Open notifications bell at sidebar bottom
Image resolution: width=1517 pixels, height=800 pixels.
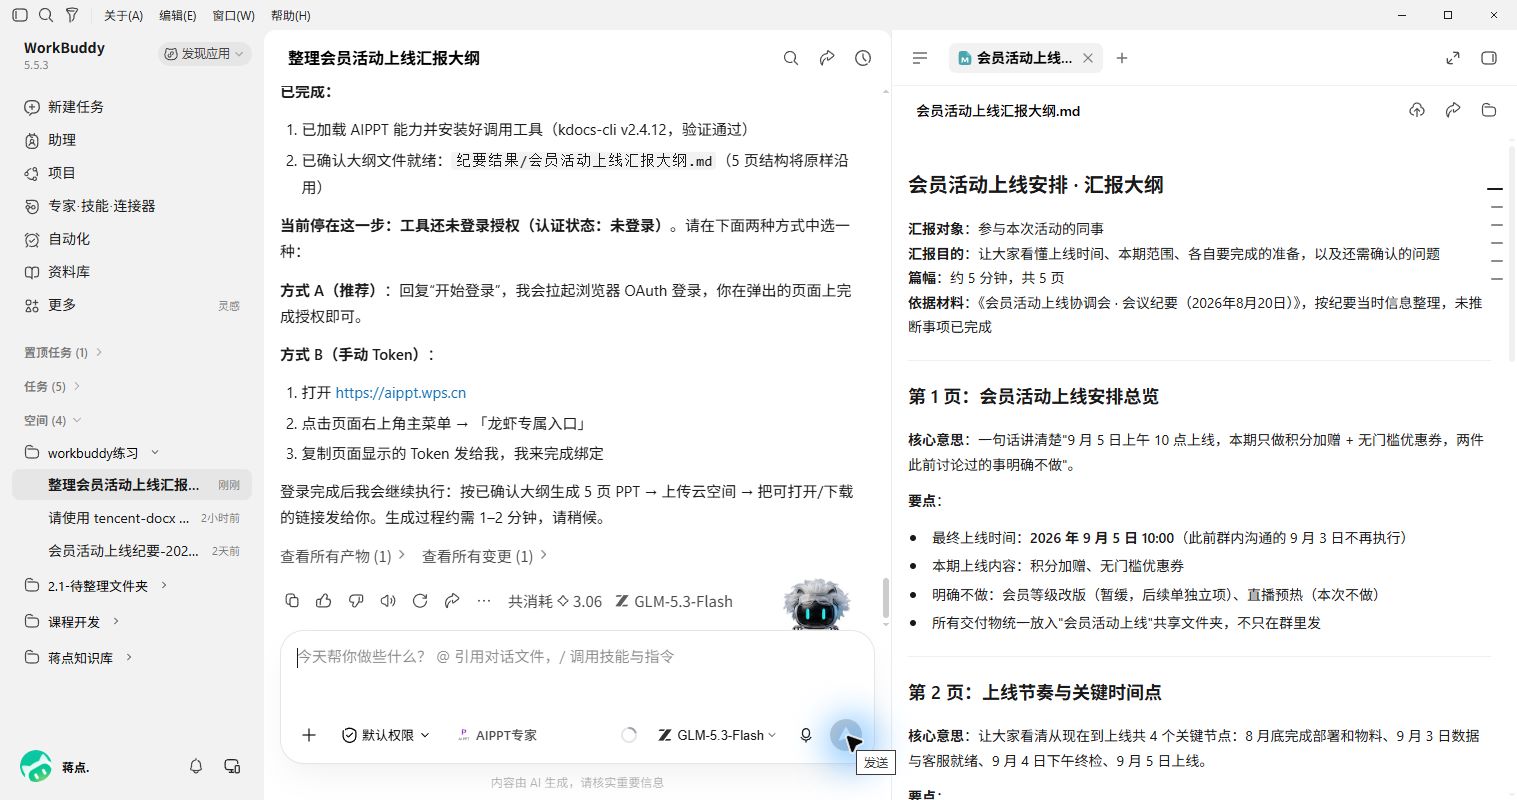pyautogui.click(x=196, y=766)
